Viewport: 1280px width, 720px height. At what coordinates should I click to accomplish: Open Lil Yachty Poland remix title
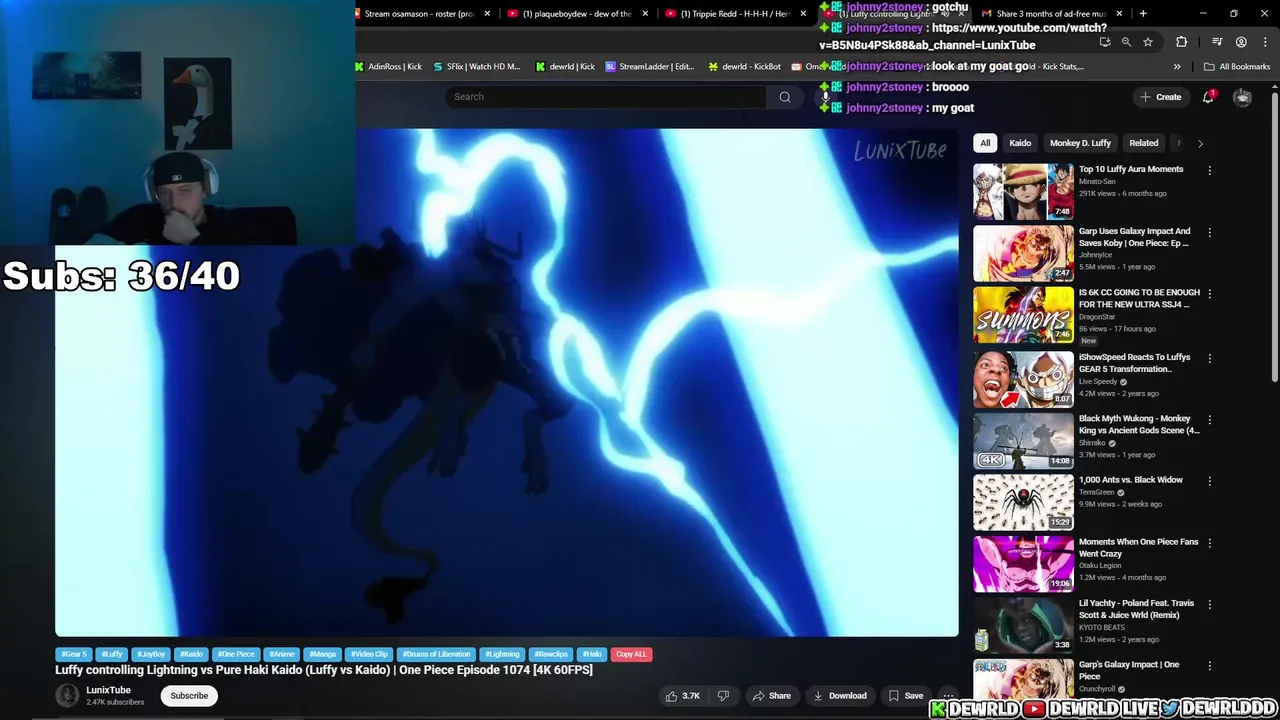pos(1136,609)
